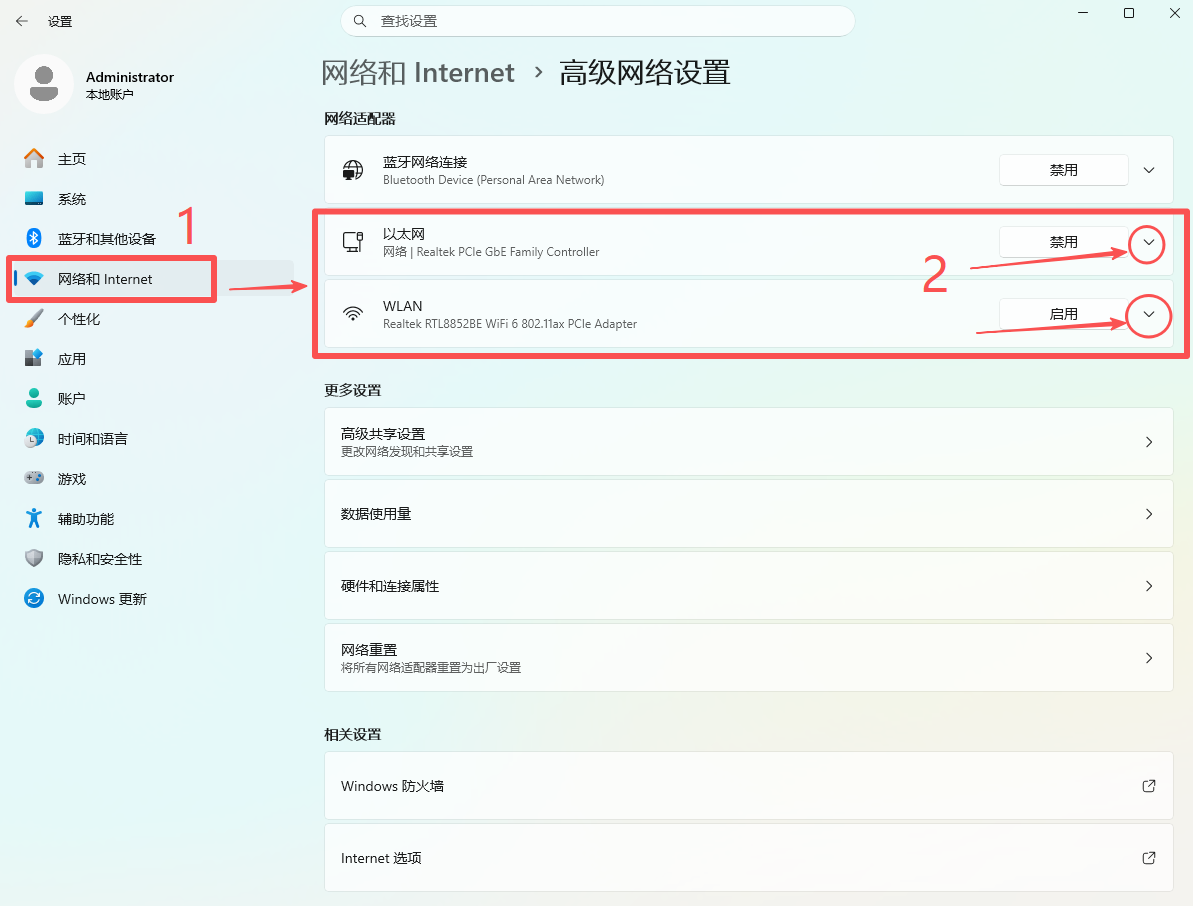Image resolution: width=1193 pixels, height=906 pixels.
Task: Click the back arrow icon
Action: click(21, 21)
